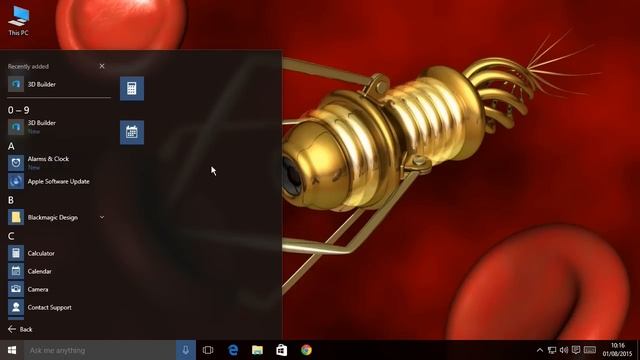Viewport: 640px width, 360px height.
Task: Open the touch keyboard
Action: tap(590, 350)
